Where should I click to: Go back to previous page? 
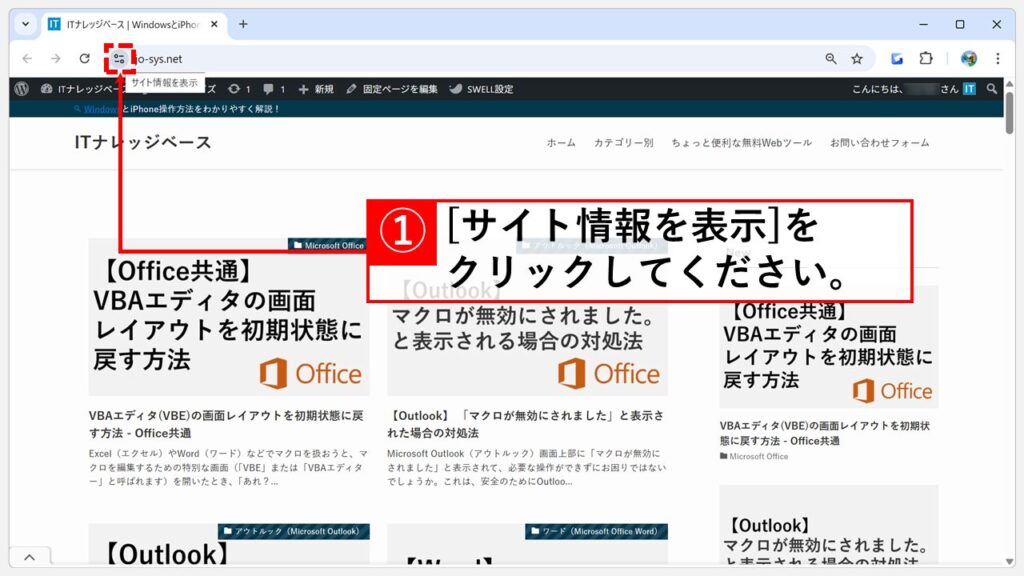click(x=27, y=59)
